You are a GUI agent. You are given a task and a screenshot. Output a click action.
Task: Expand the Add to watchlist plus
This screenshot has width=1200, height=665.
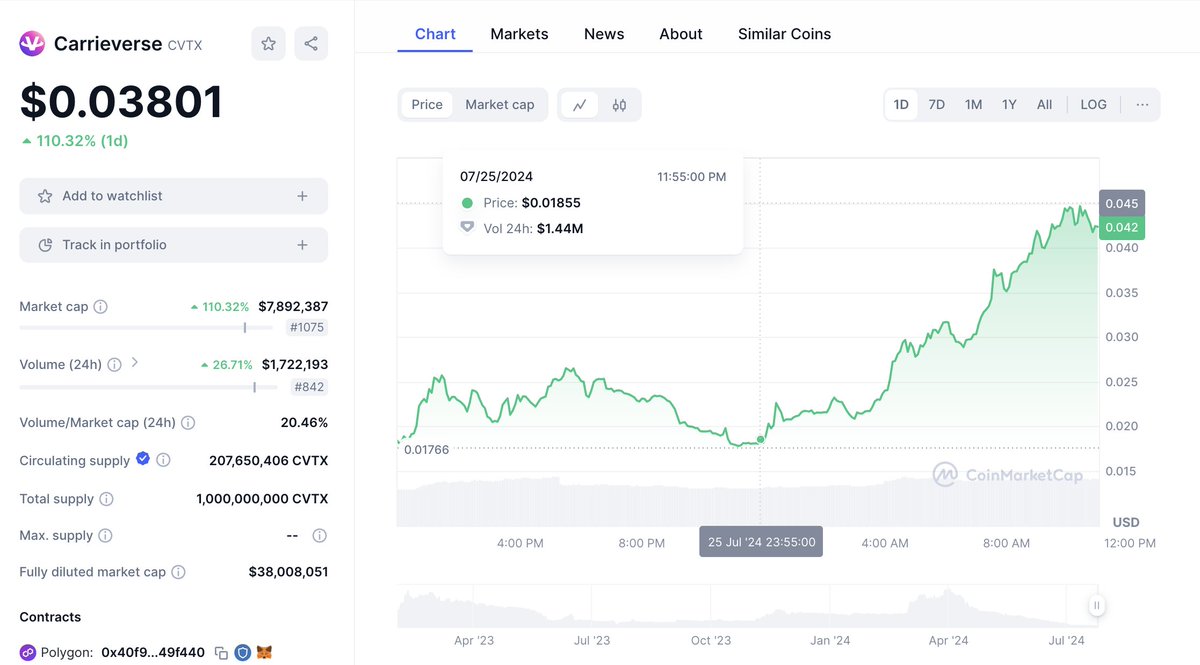point(302,196)
